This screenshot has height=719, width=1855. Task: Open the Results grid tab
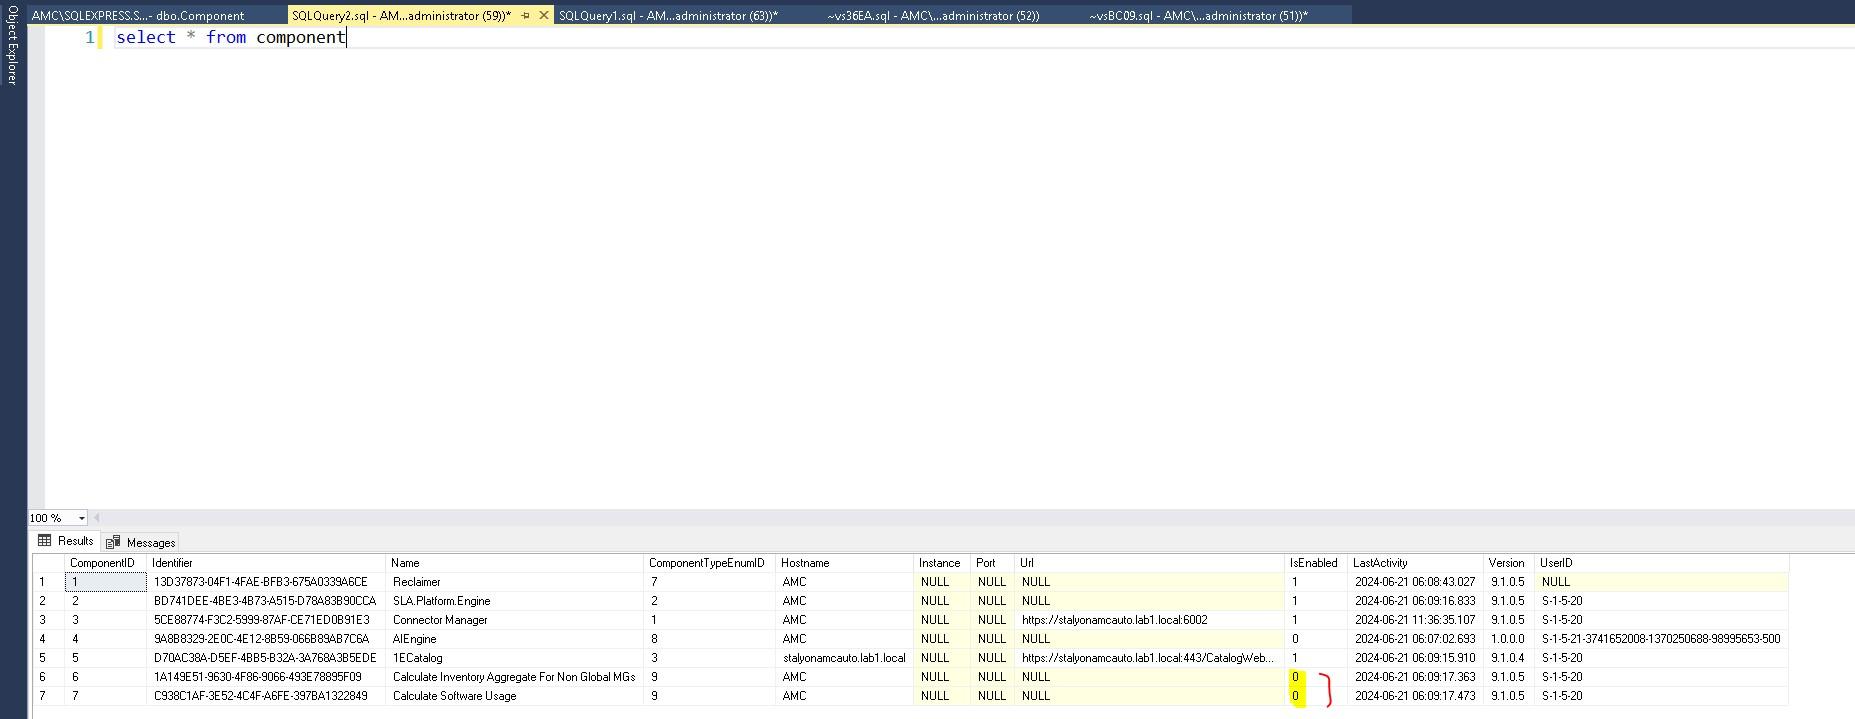coord(66,541)
